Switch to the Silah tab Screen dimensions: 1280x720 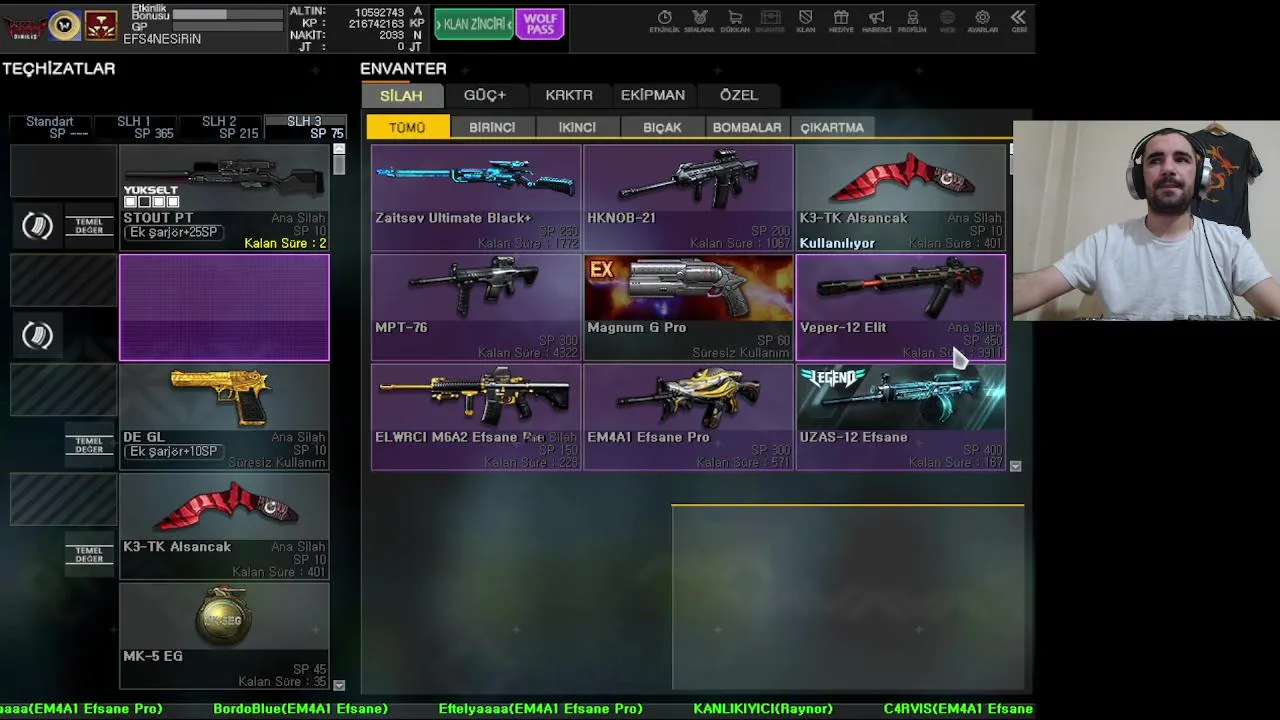point(401,96)
